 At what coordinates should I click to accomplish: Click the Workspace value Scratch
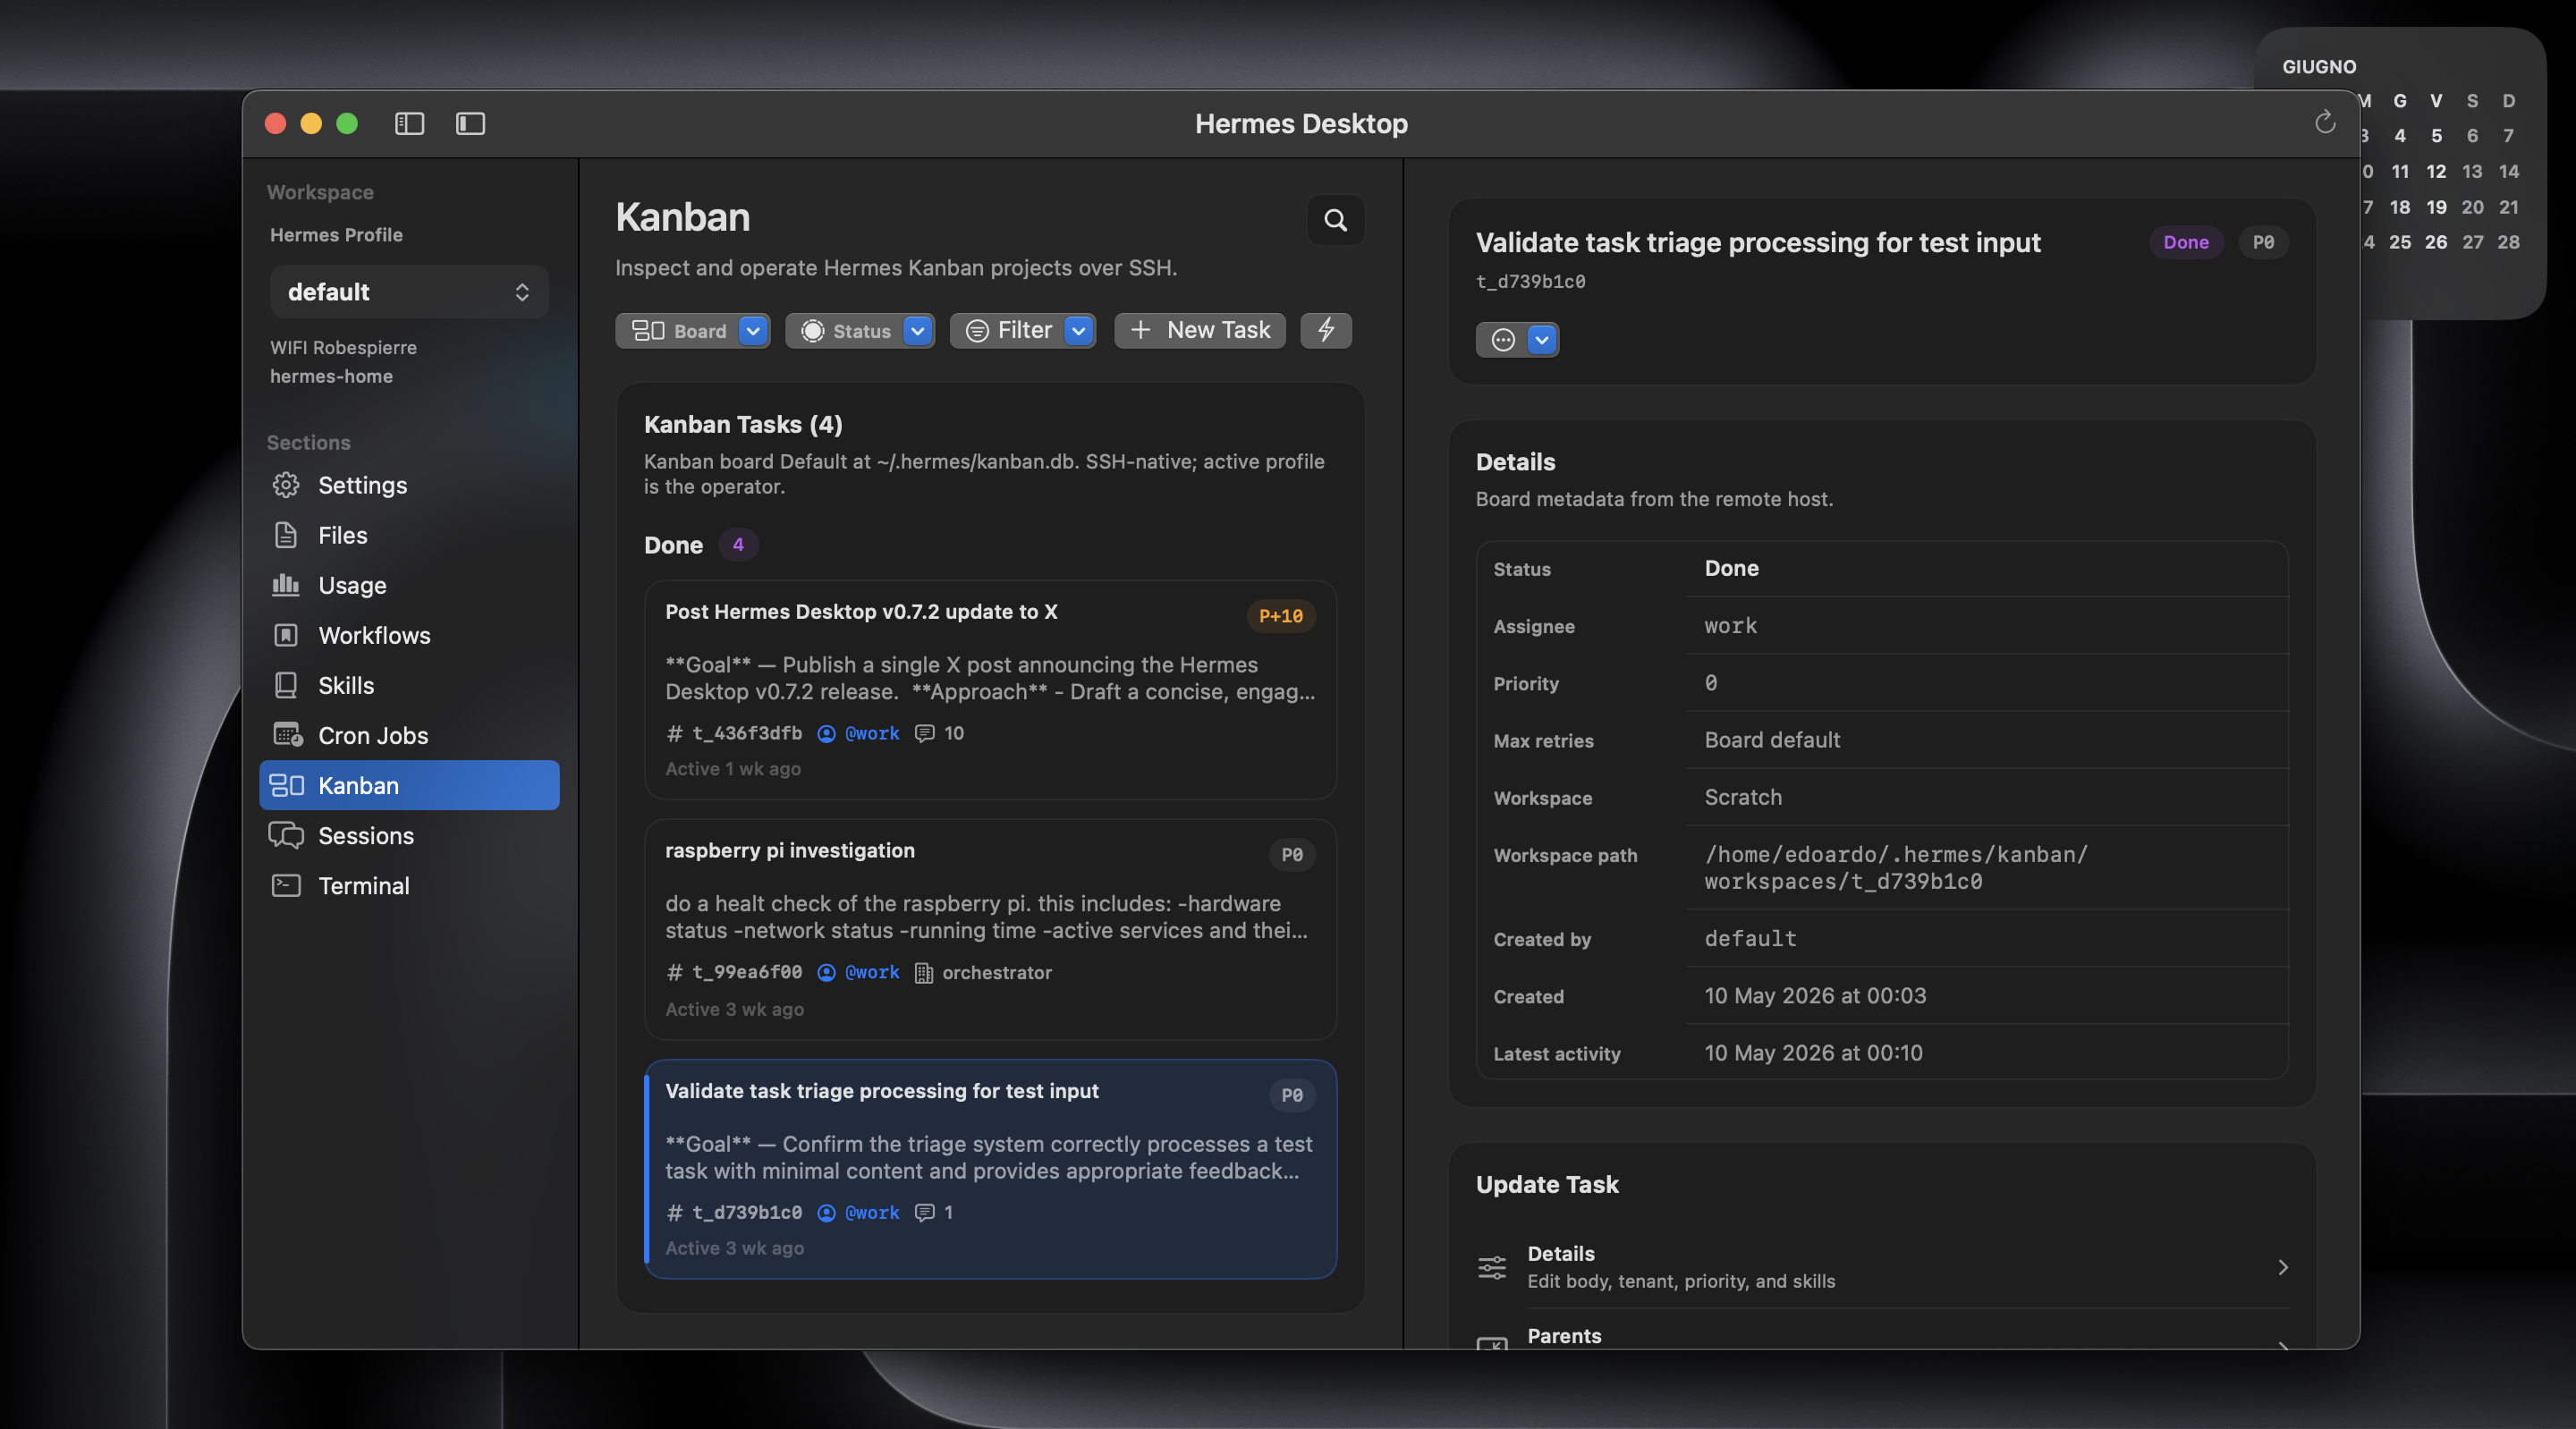[1743, 797]
